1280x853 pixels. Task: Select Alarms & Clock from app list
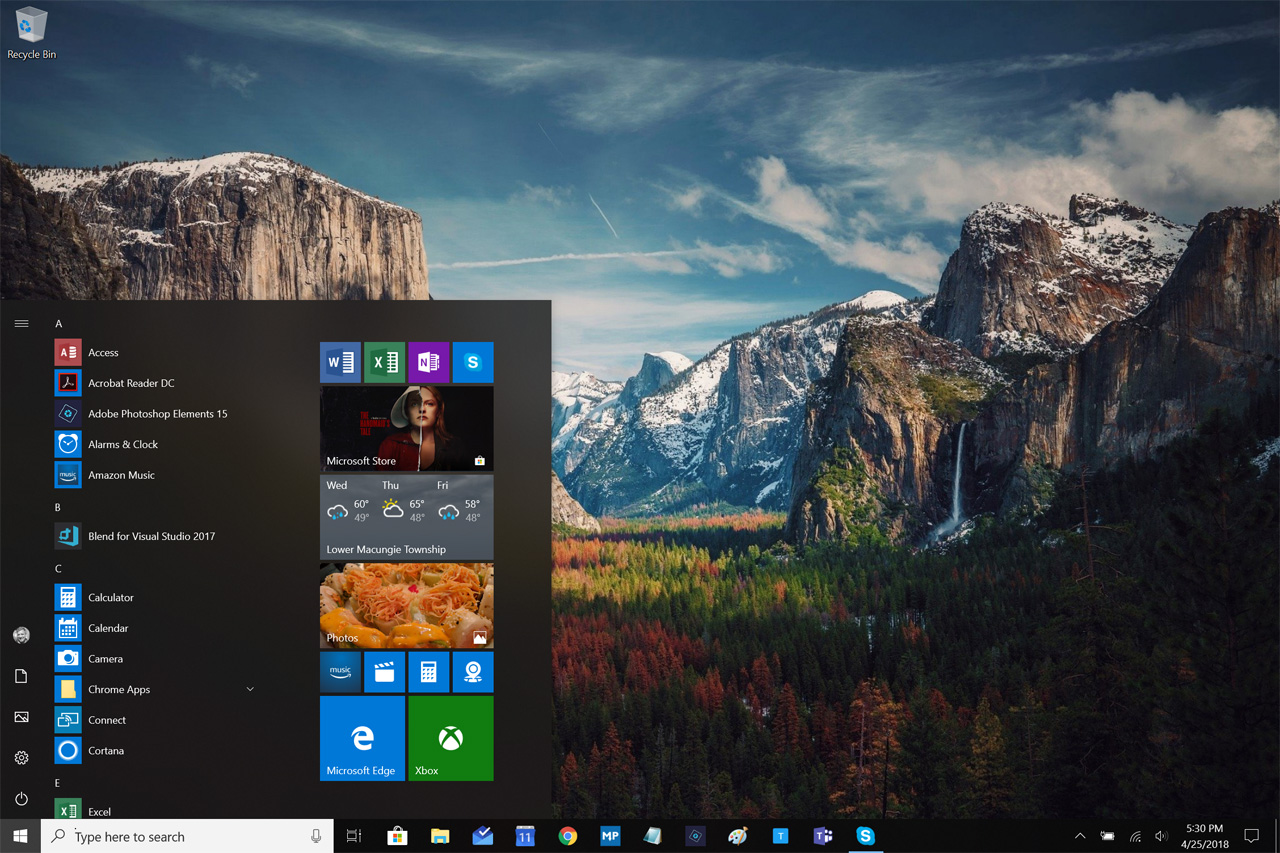pyautogui.click(x=122, y=444)
